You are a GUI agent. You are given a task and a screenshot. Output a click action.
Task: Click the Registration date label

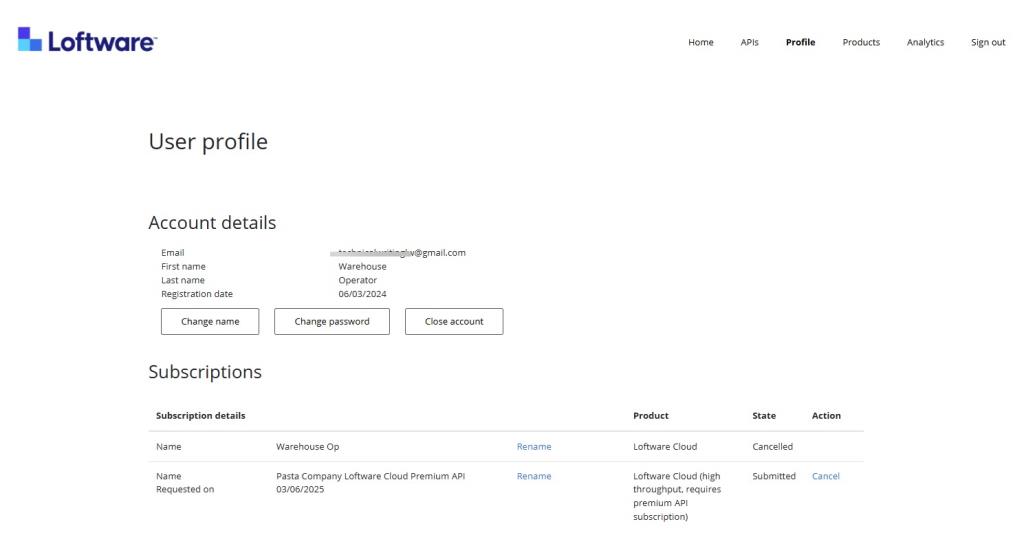pos(197,294)
